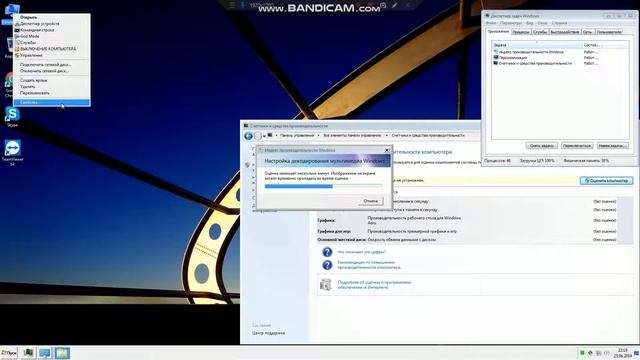Click 'Все элементы панели управления' breadcrumb
The width and height of the screenshot is (640, 360).
[352, 136]
